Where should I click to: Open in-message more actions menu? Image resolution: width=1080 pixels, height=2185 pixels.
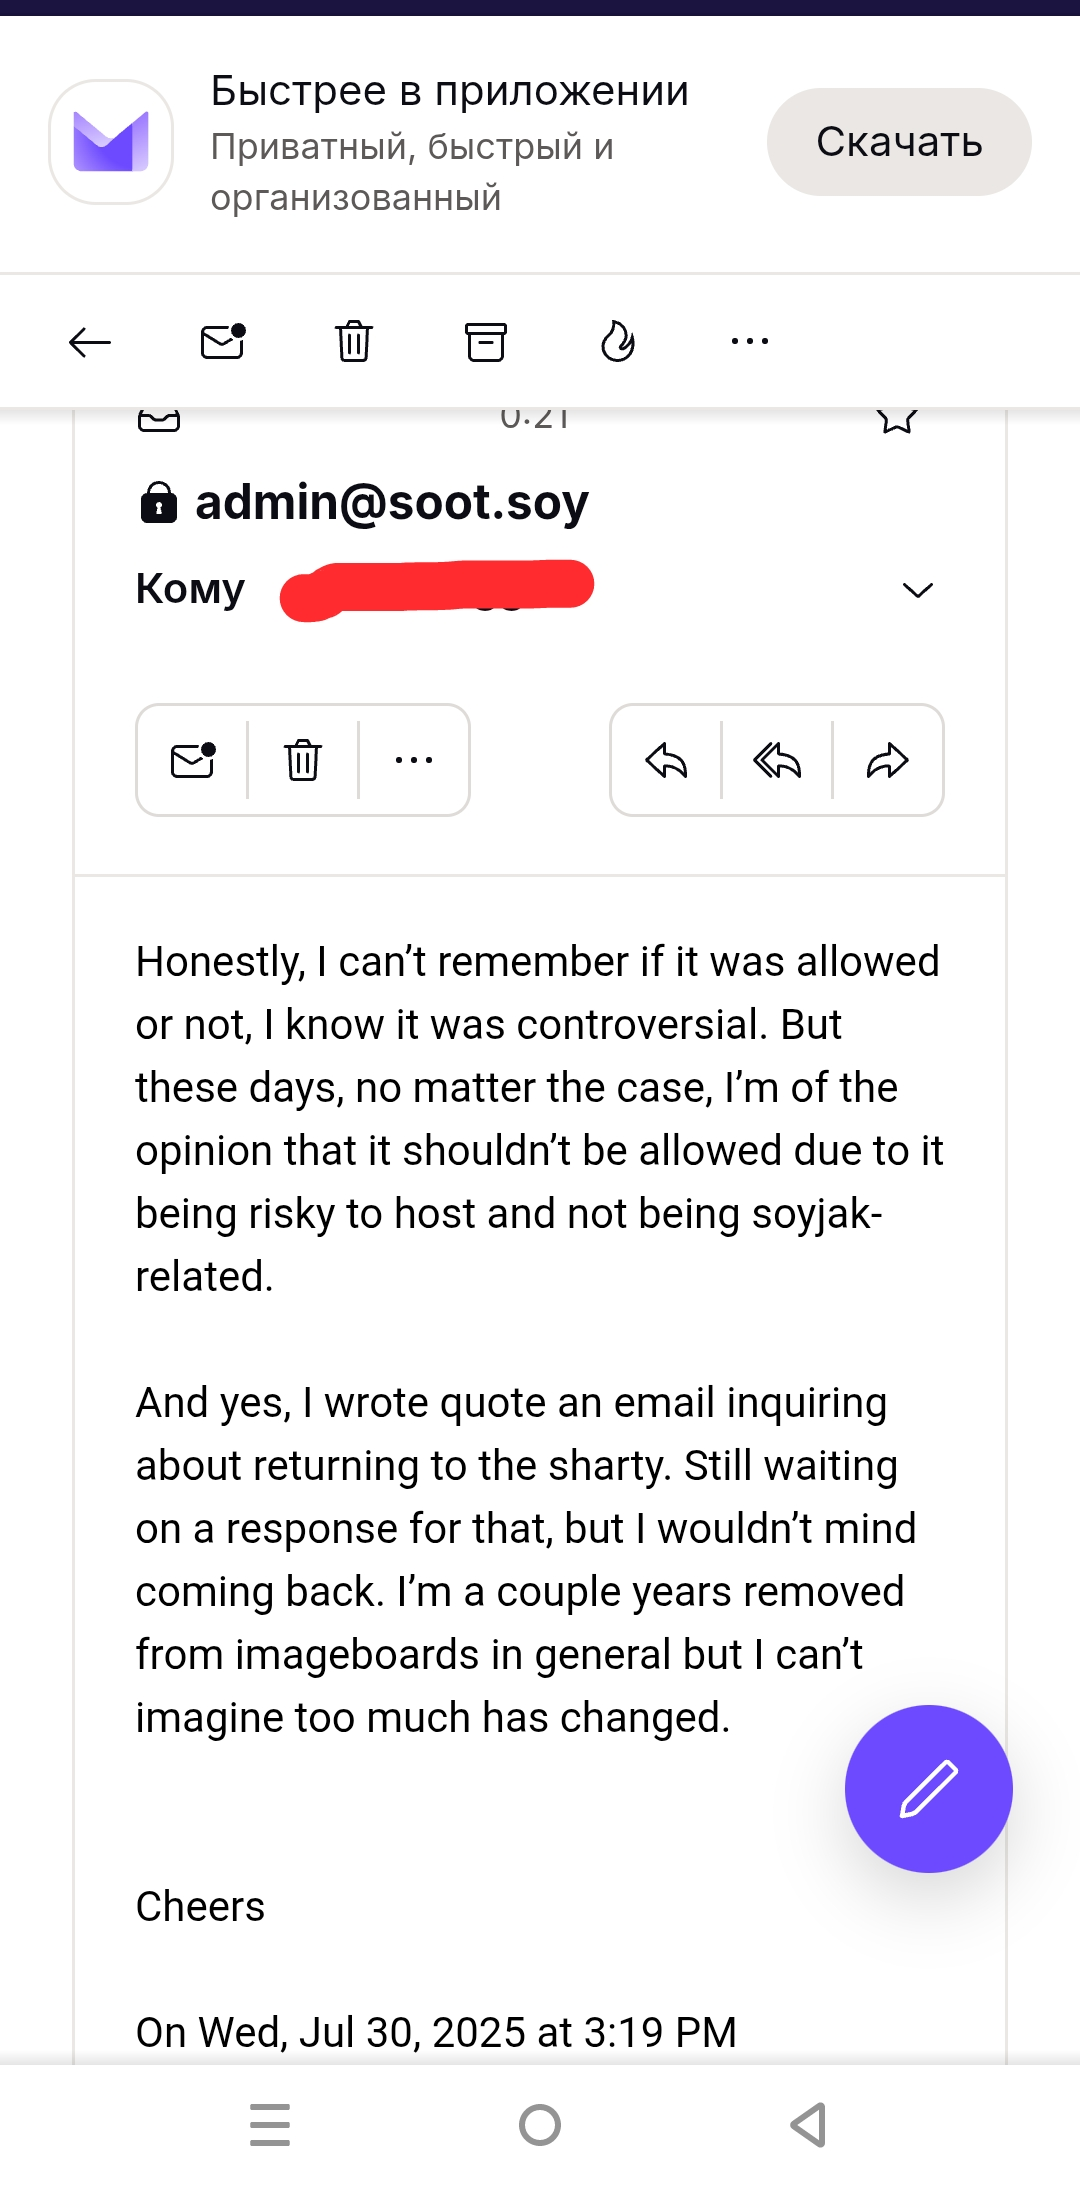pyautogui.click(x=413, y=761)
